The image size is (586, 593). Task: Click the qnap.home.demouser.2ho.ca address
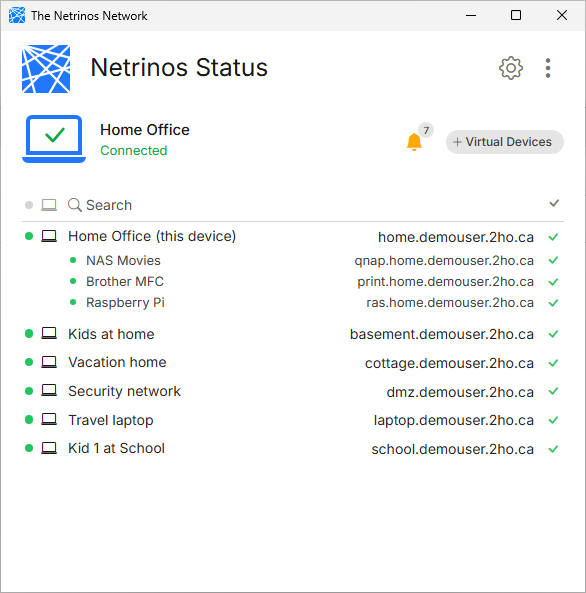444,261
